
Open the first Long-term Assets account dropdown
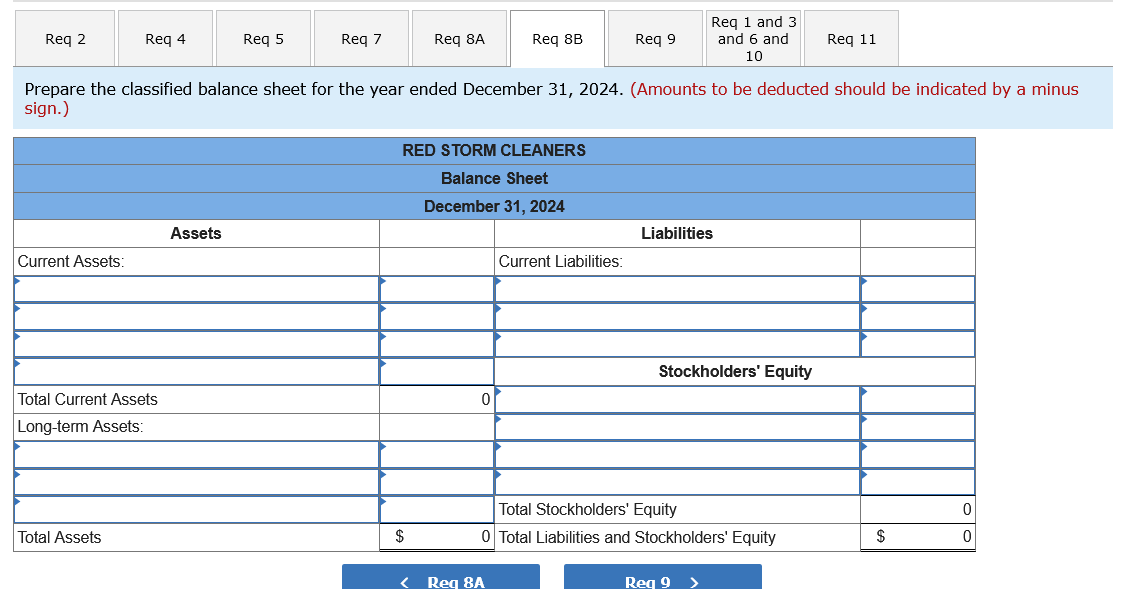pyautogui.click(x=195, y=454)
